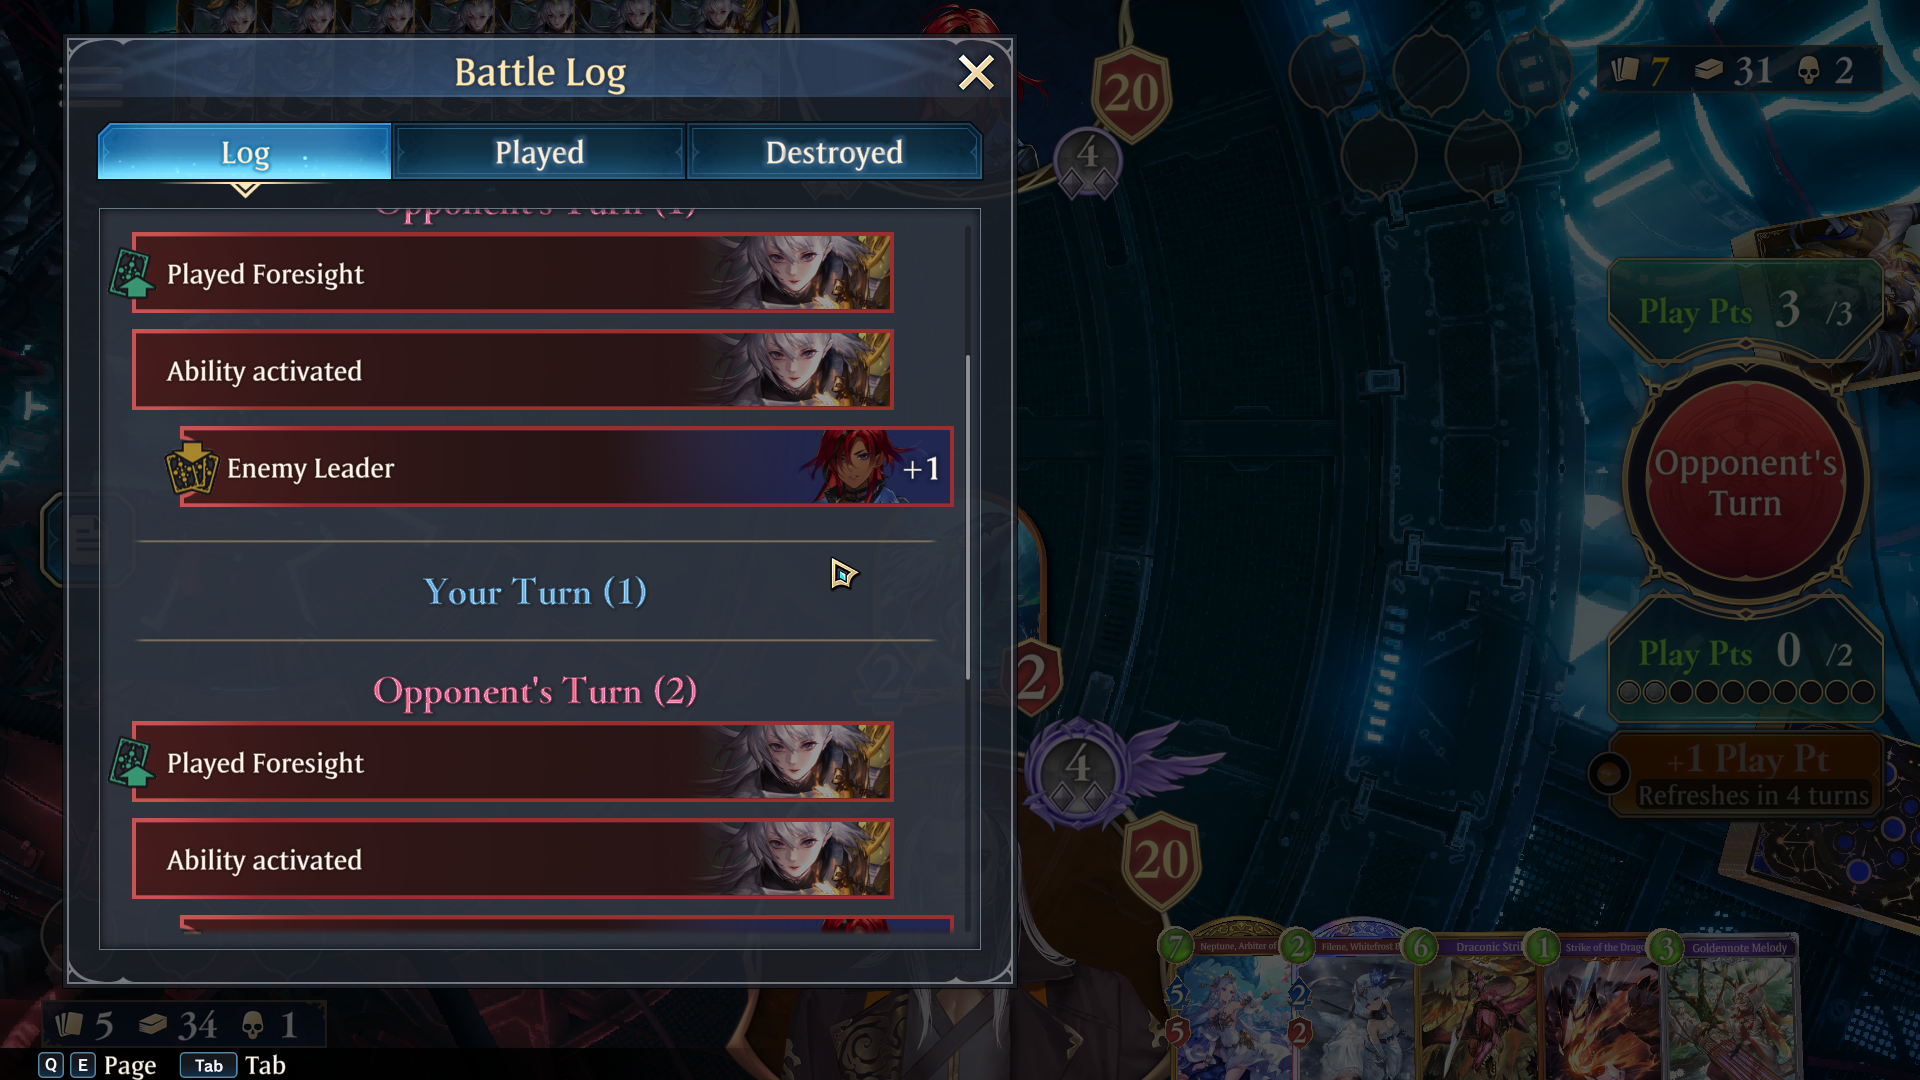Click the topmost Played Foresight card icon
1920x1080 pixels.
click(x=132, y=274)
